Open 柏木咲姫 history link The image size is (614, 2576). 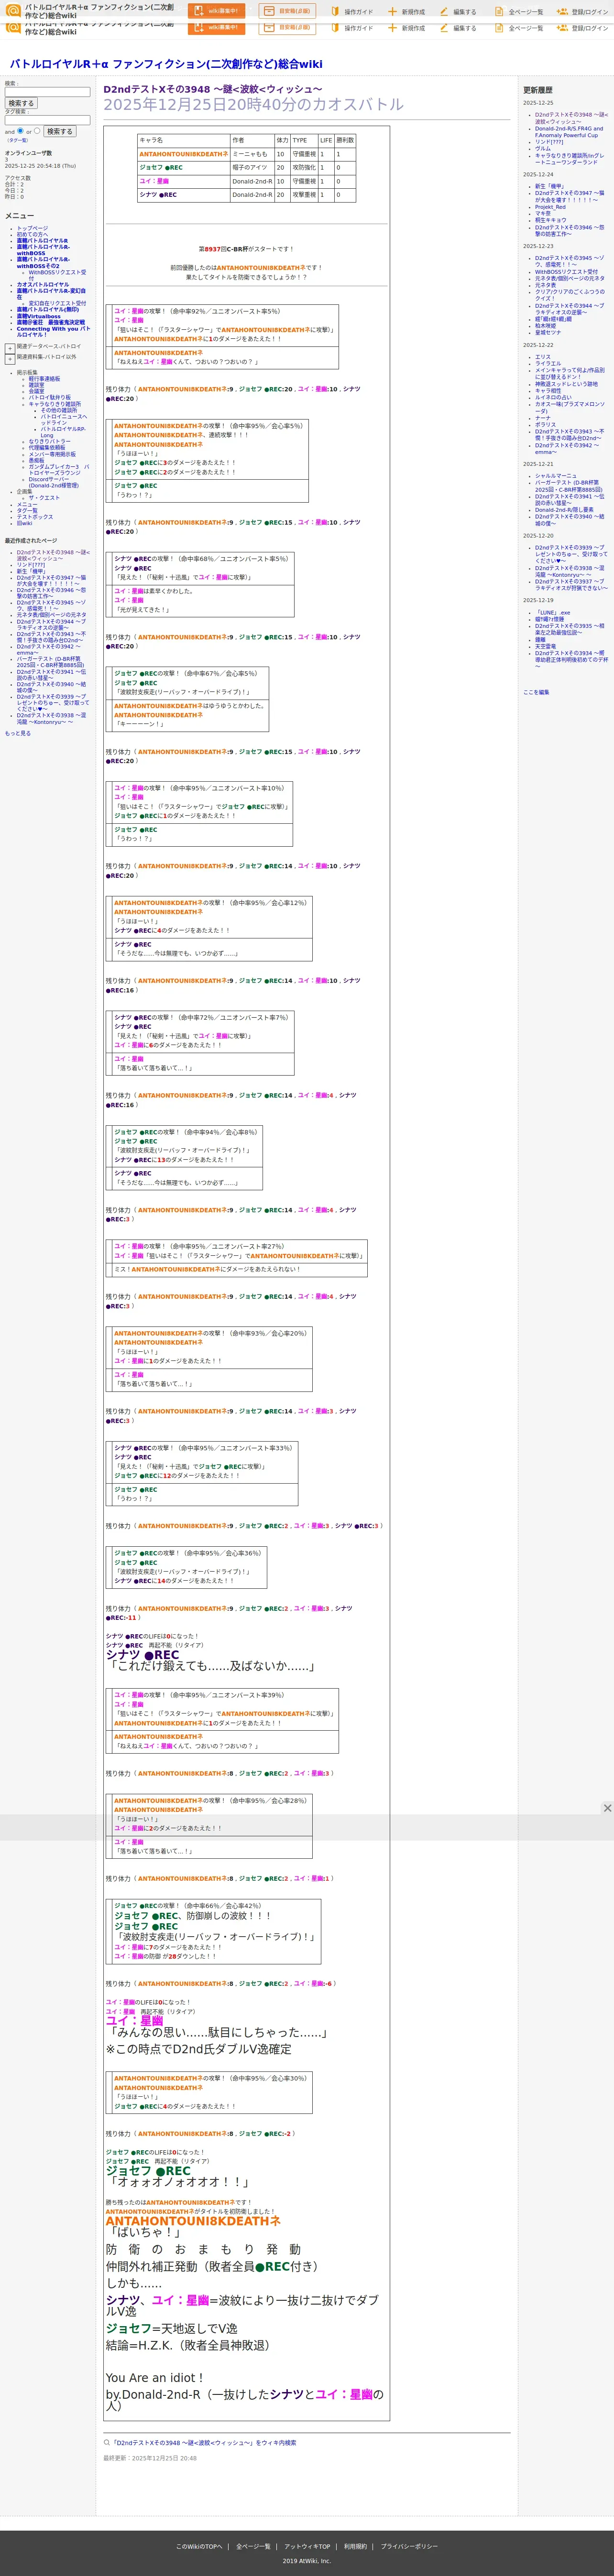coord(545,325)
